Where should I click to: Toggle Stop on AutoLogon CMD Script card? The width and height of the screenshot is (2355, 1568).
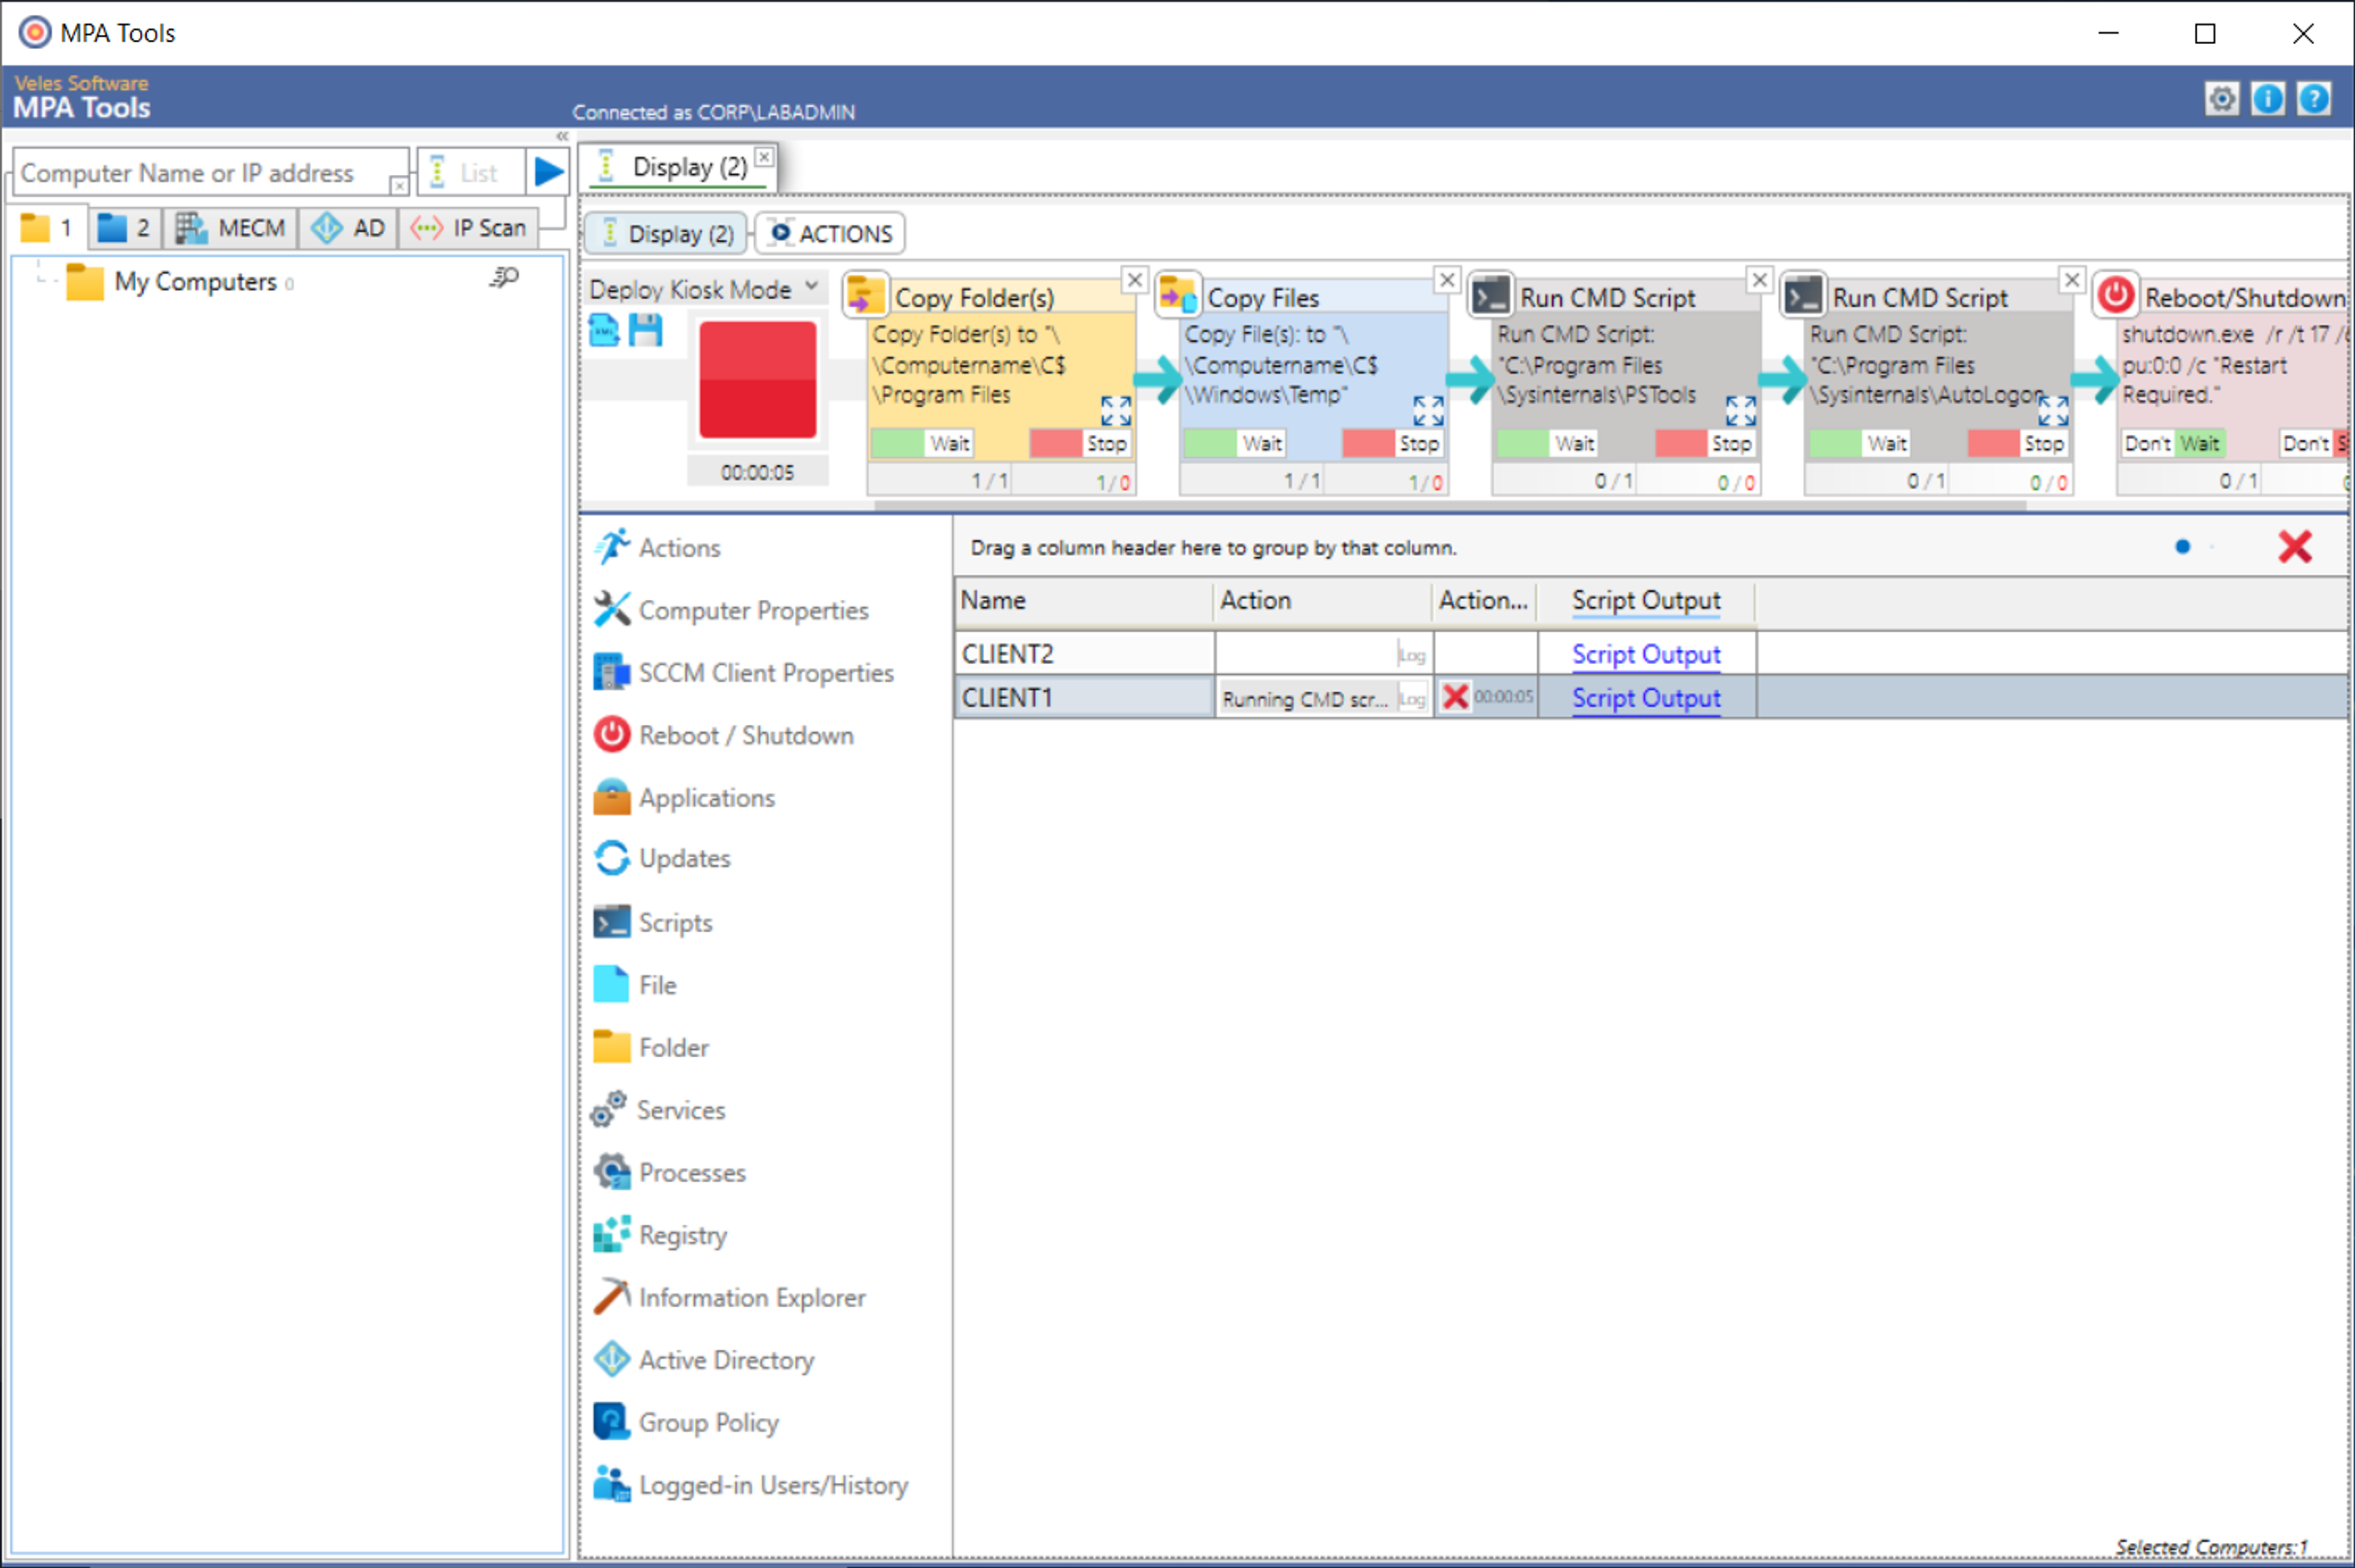click(2018, 443)
